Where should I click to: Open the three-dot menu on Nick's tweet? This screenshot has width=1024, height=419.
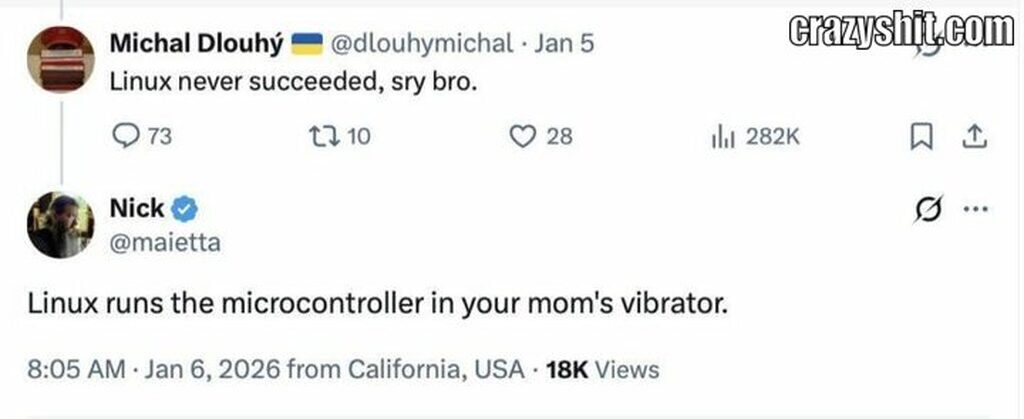point(974,210)
